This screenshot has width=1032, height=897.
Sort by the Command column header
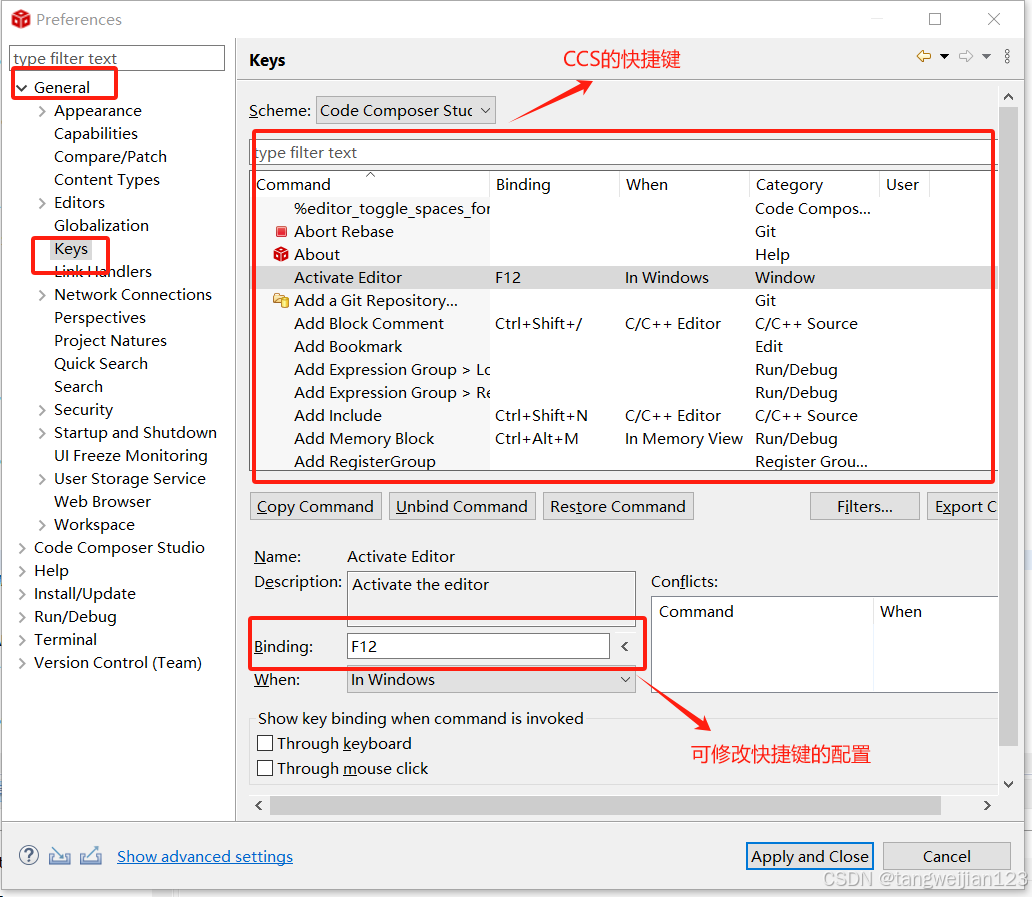click(x=371, y=184)
